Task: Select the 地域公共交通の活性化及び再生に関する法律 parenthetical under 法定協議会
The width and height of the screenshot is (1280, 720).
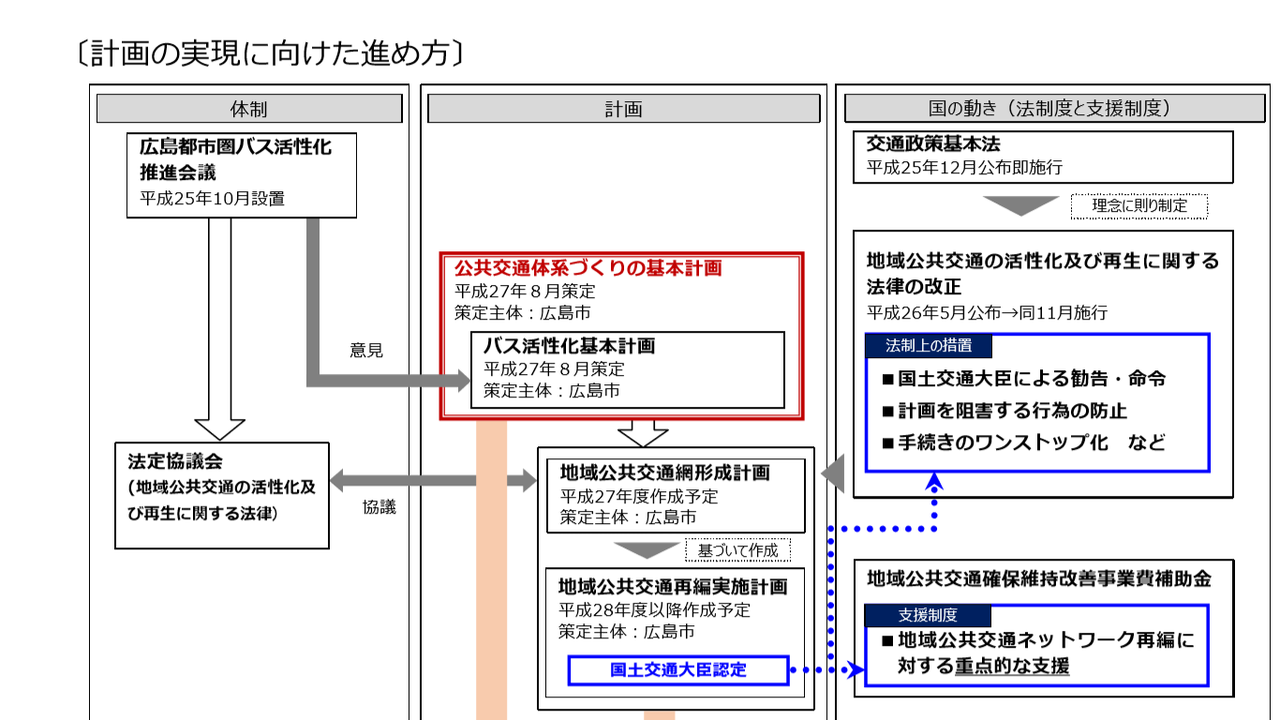Action: tap(221, 500)
